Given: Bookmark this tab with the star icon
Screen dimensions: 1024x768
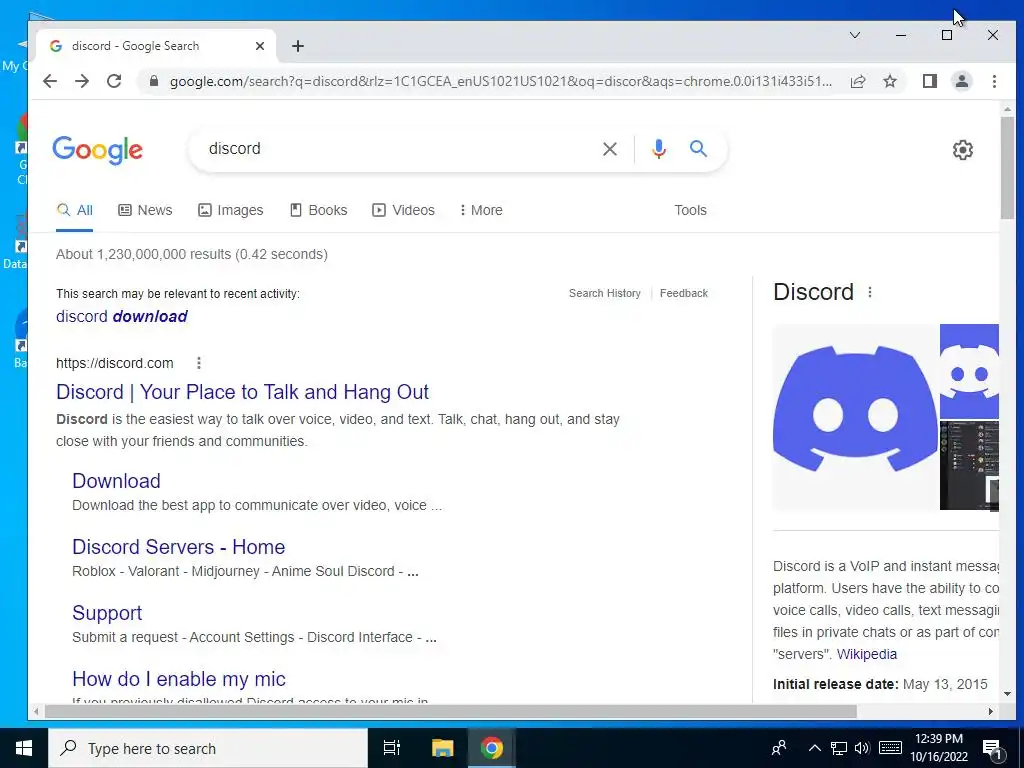Looking at the screenshot, I should pyautogui.click(x=889, y=81).
